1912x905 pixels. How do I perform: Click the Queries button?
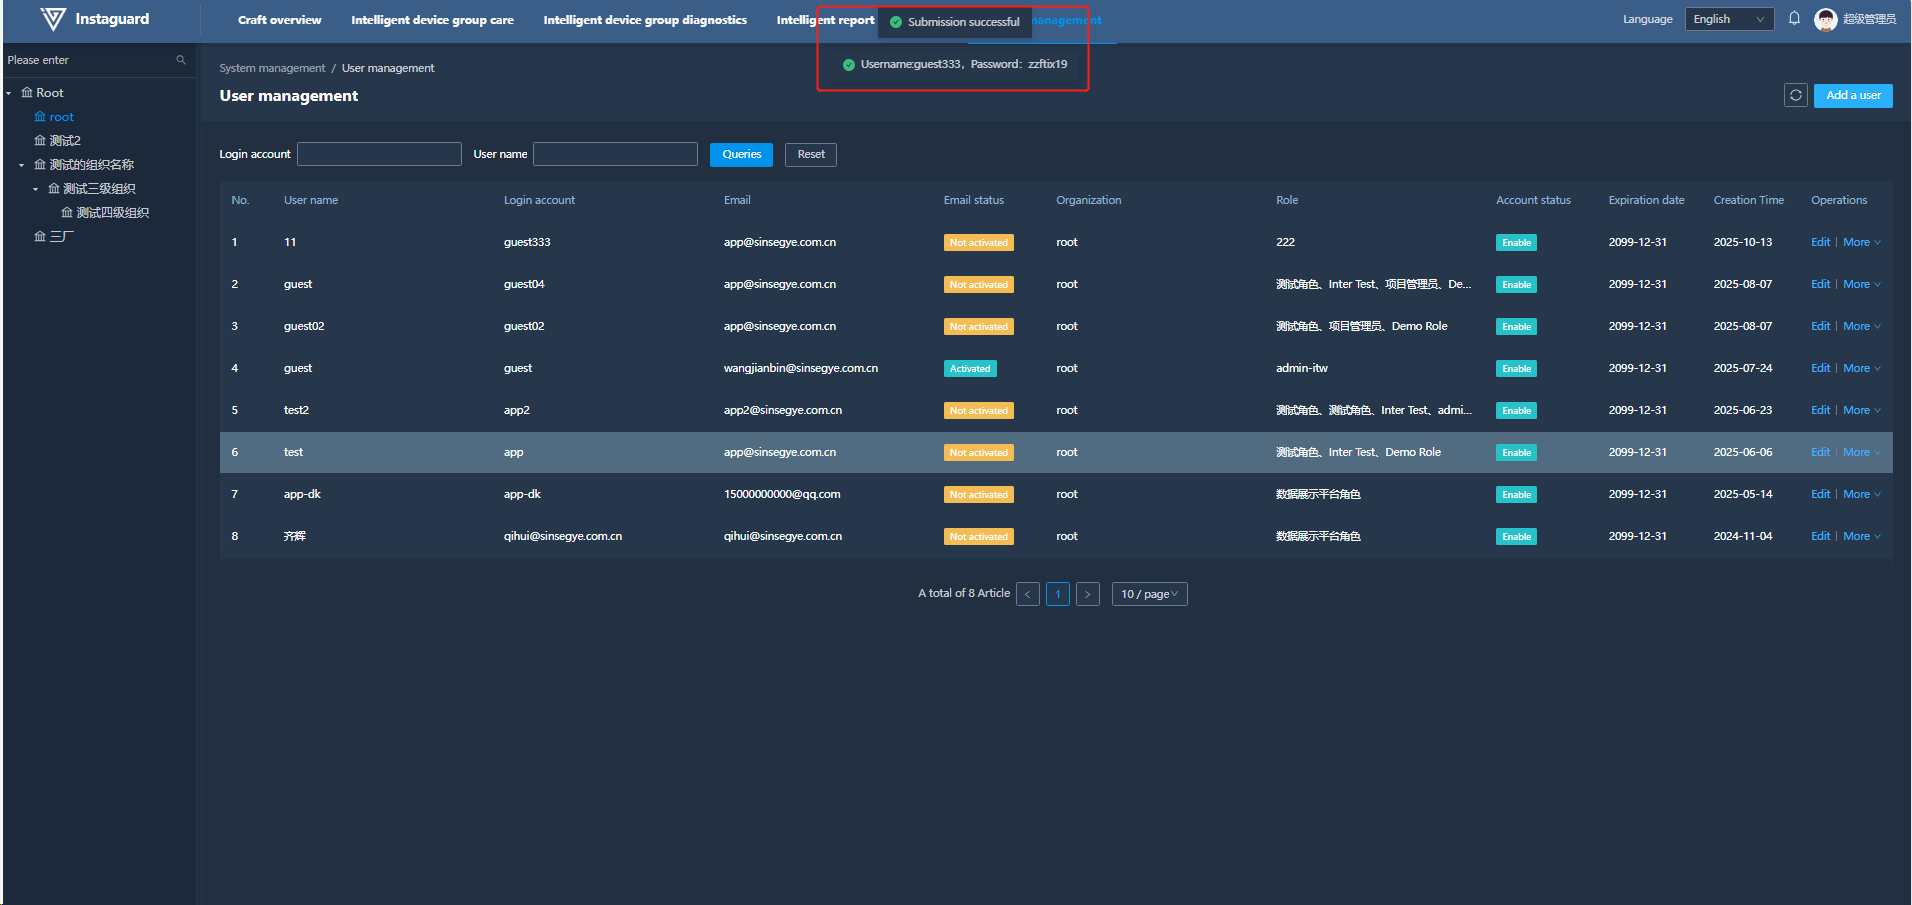pos(741,155)
